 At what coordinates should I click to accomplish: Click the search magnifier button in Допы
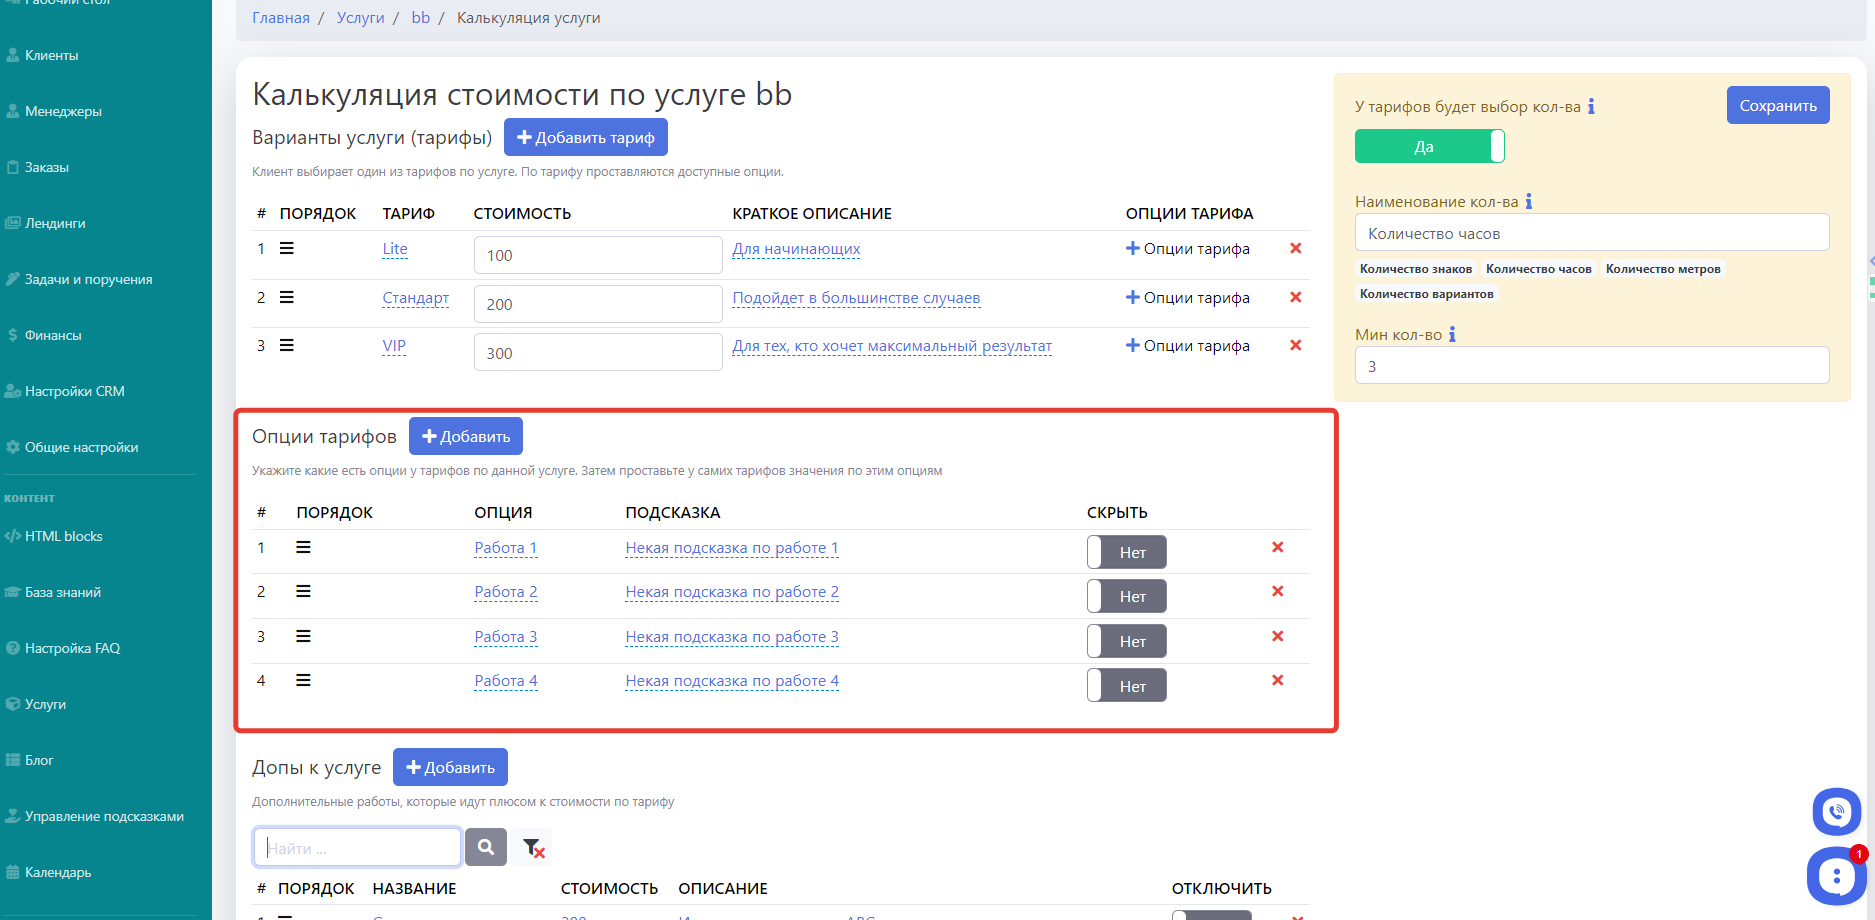pos(486,847)
